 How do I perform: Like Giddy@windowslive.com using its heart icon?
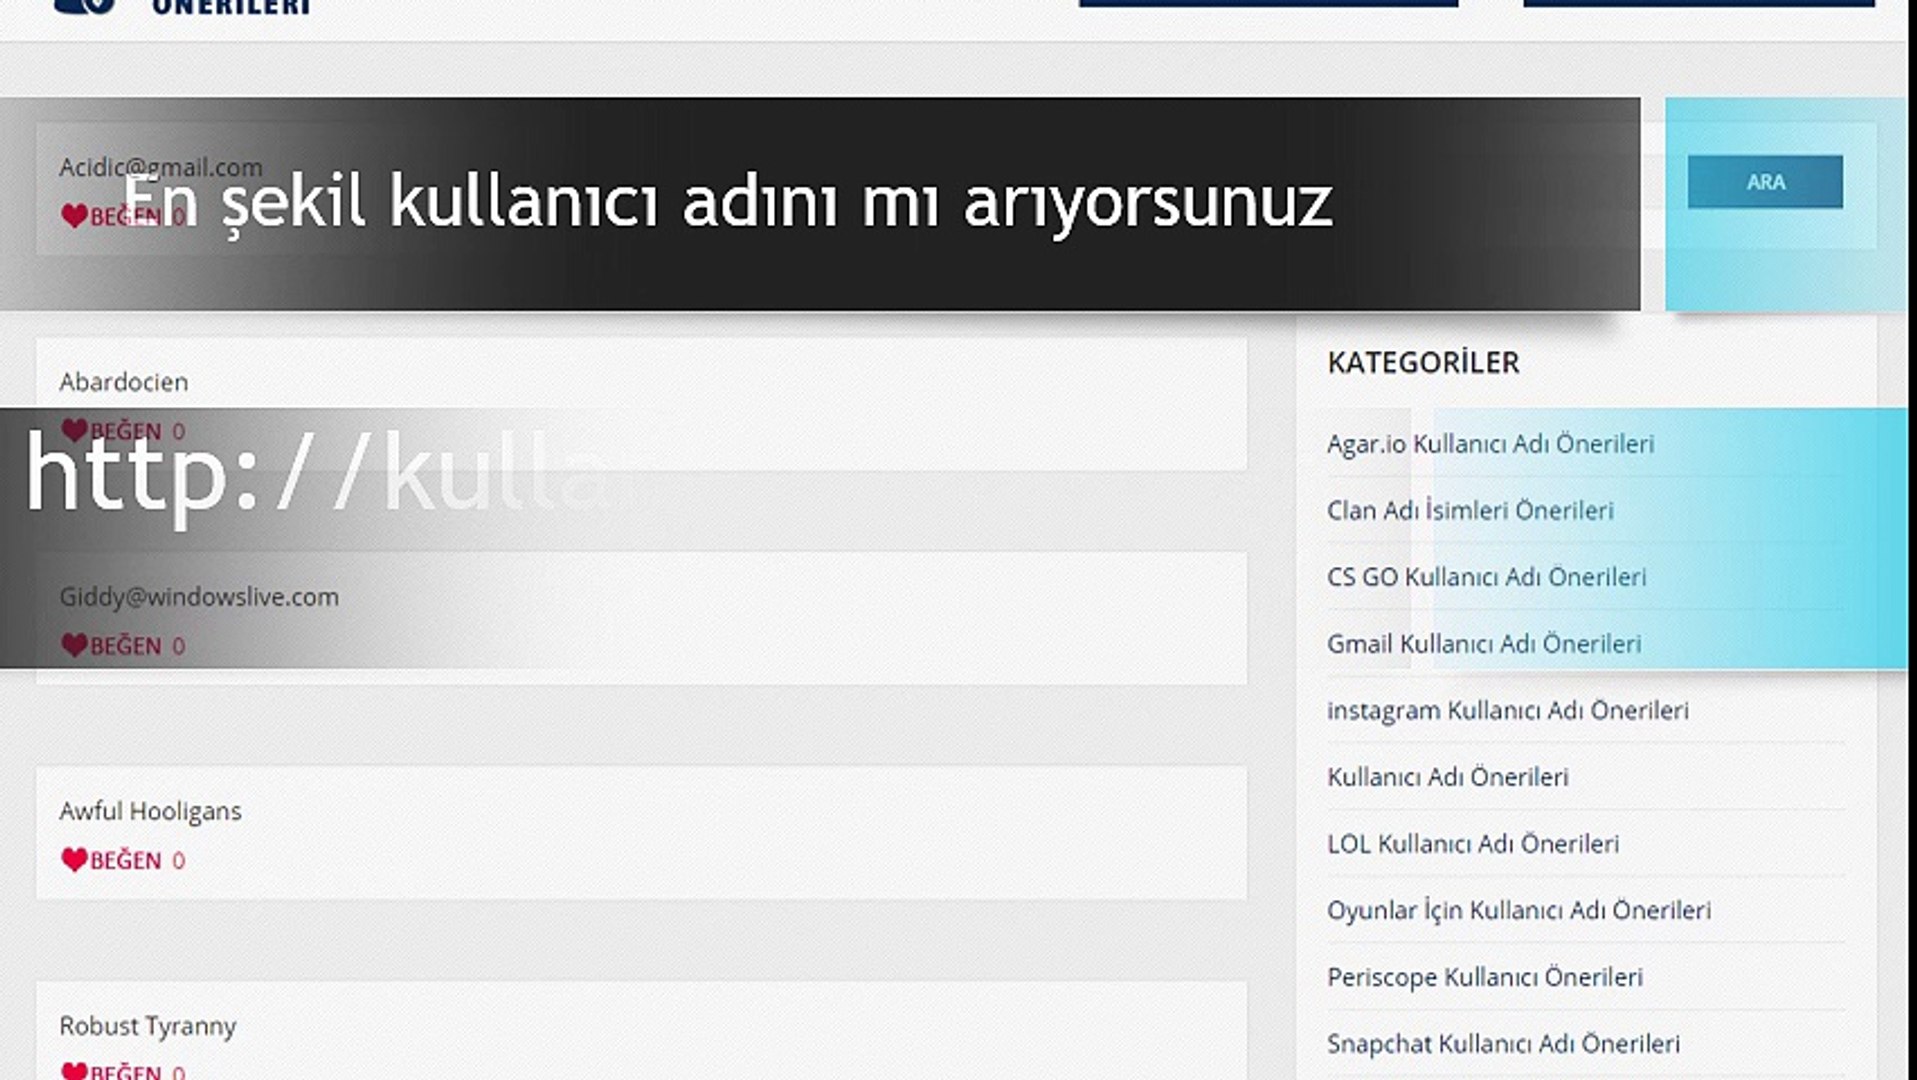click(75, 645)
